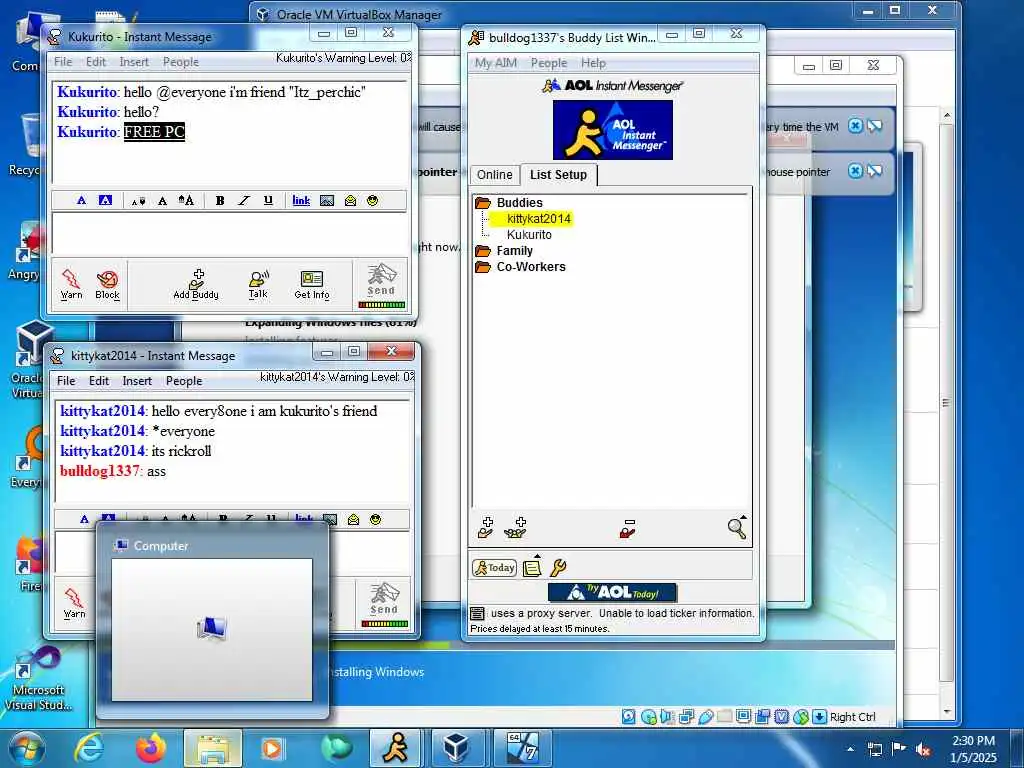The width and height of the screenshot is (1024, 768).
Task: Switch to the Online tab
Action: point(494,174)
